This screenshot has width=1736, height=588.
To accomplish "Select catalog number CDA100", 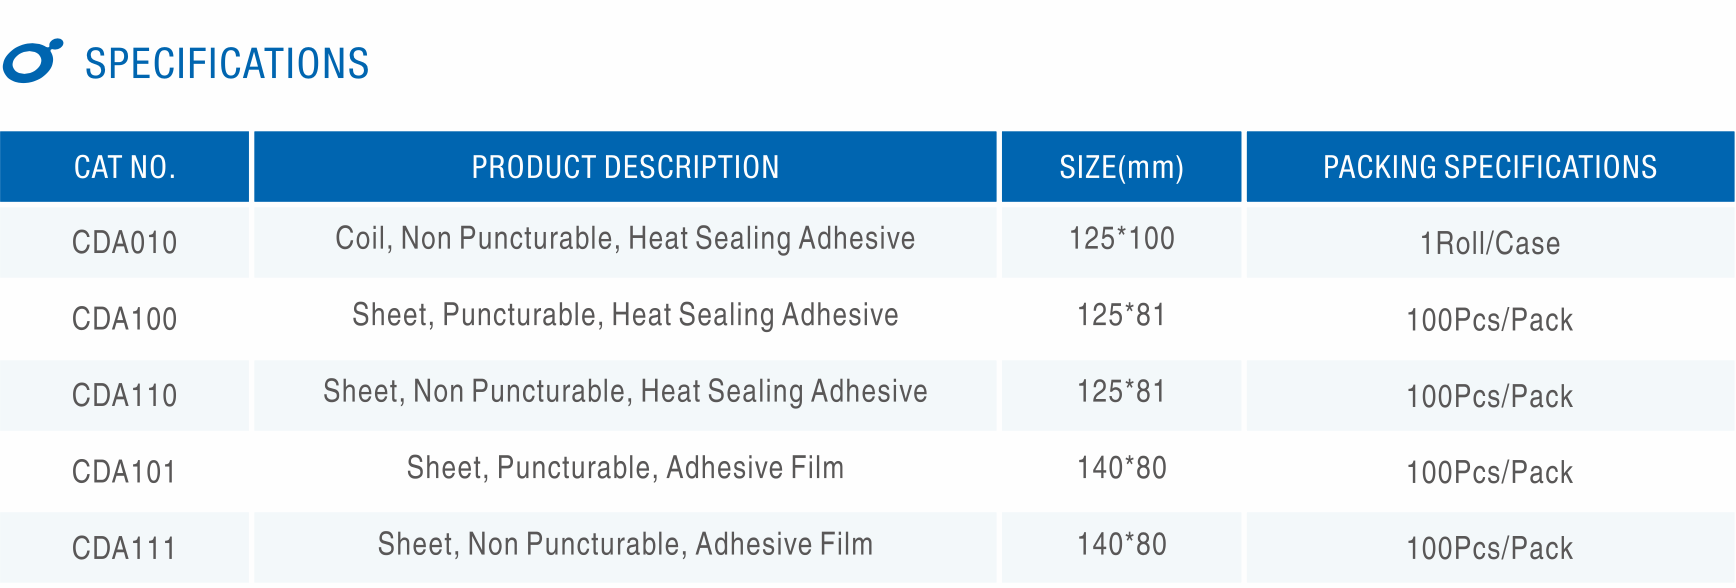I will click(x=125, y=319).
